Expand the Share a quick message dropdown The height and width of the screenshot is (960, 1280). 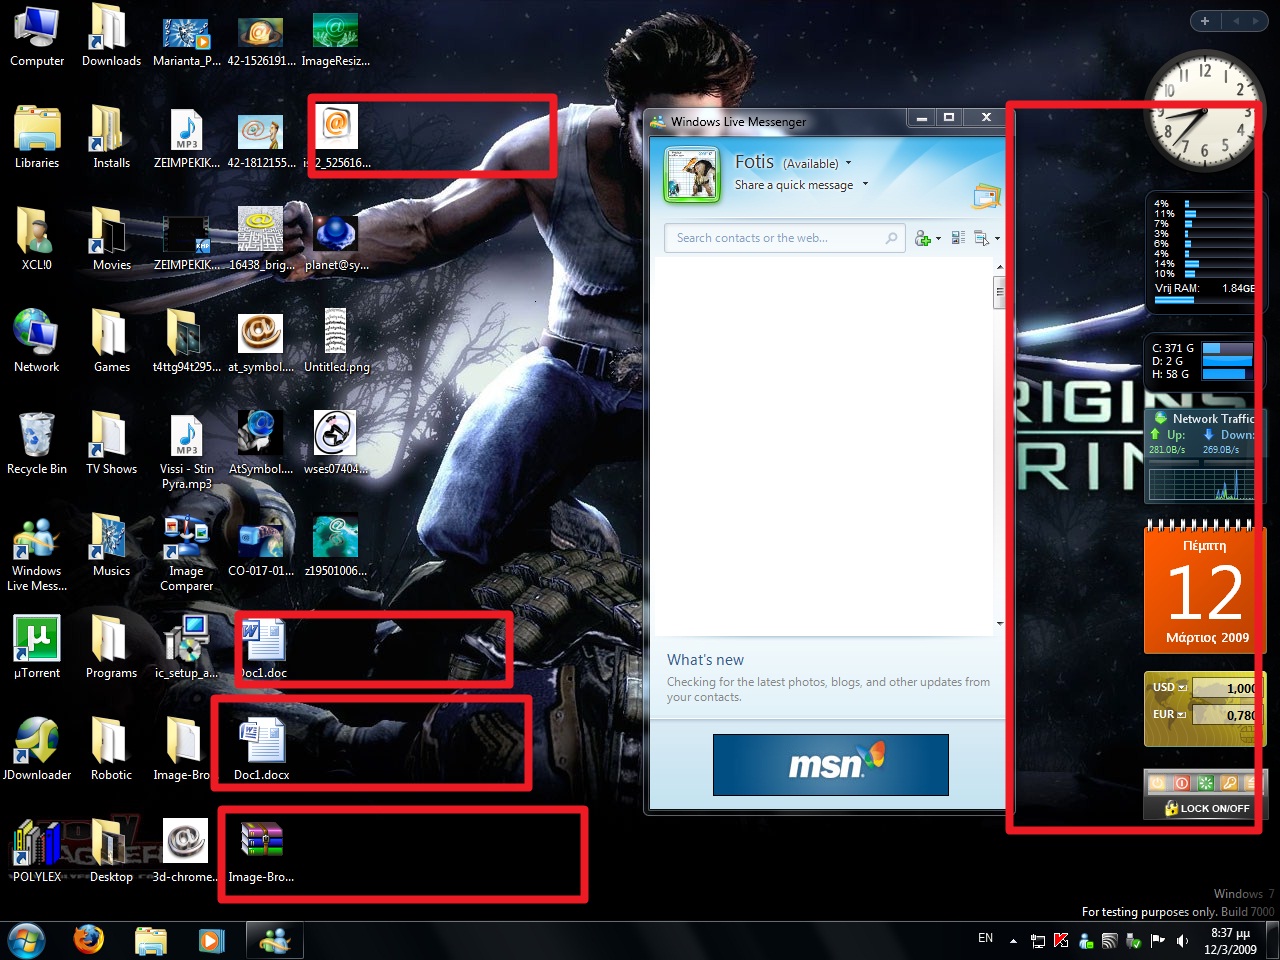point(865,184)
